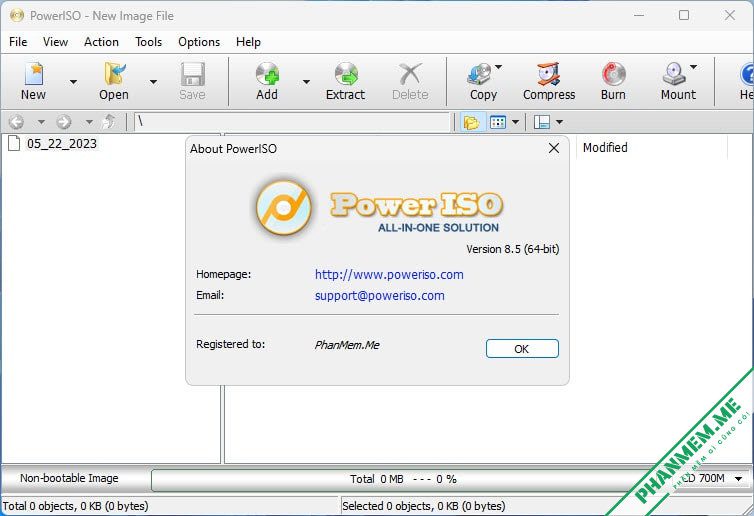Click the layout pane icon
The width and height of the screenshot is (754, 516).
542,122
